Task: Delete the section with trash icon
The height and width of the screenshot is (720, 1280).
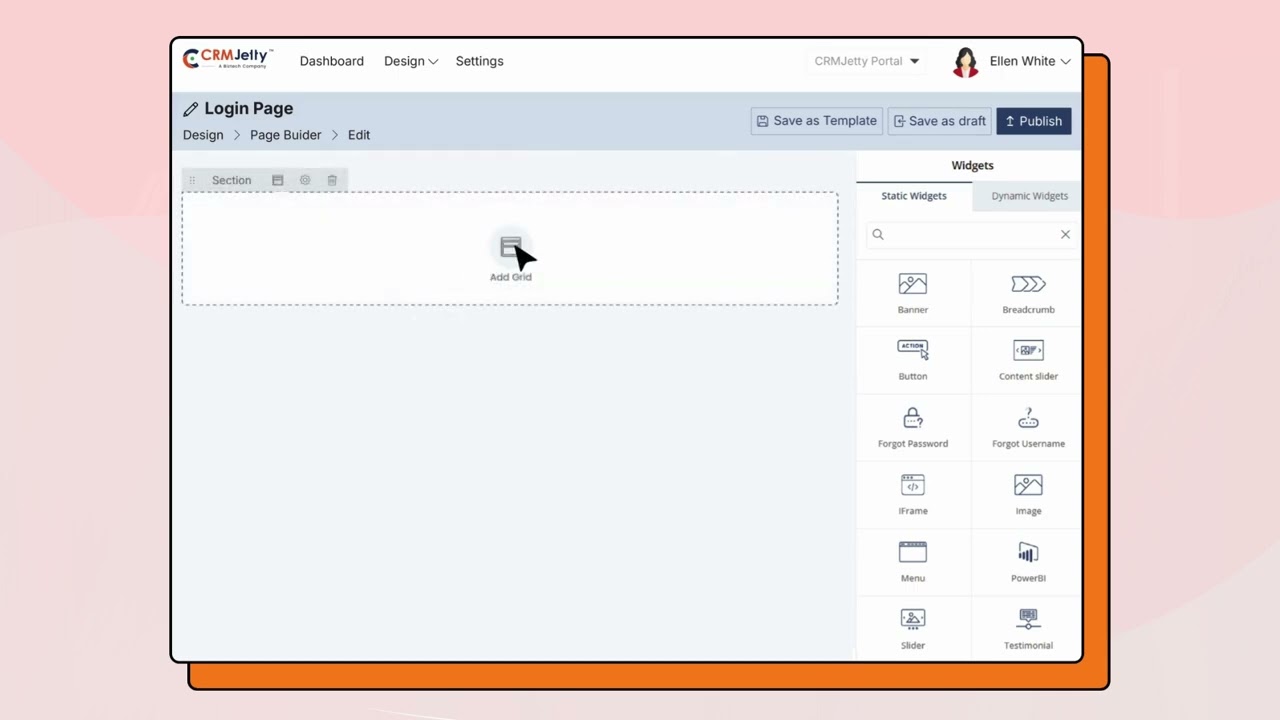Action: point(332,180)
